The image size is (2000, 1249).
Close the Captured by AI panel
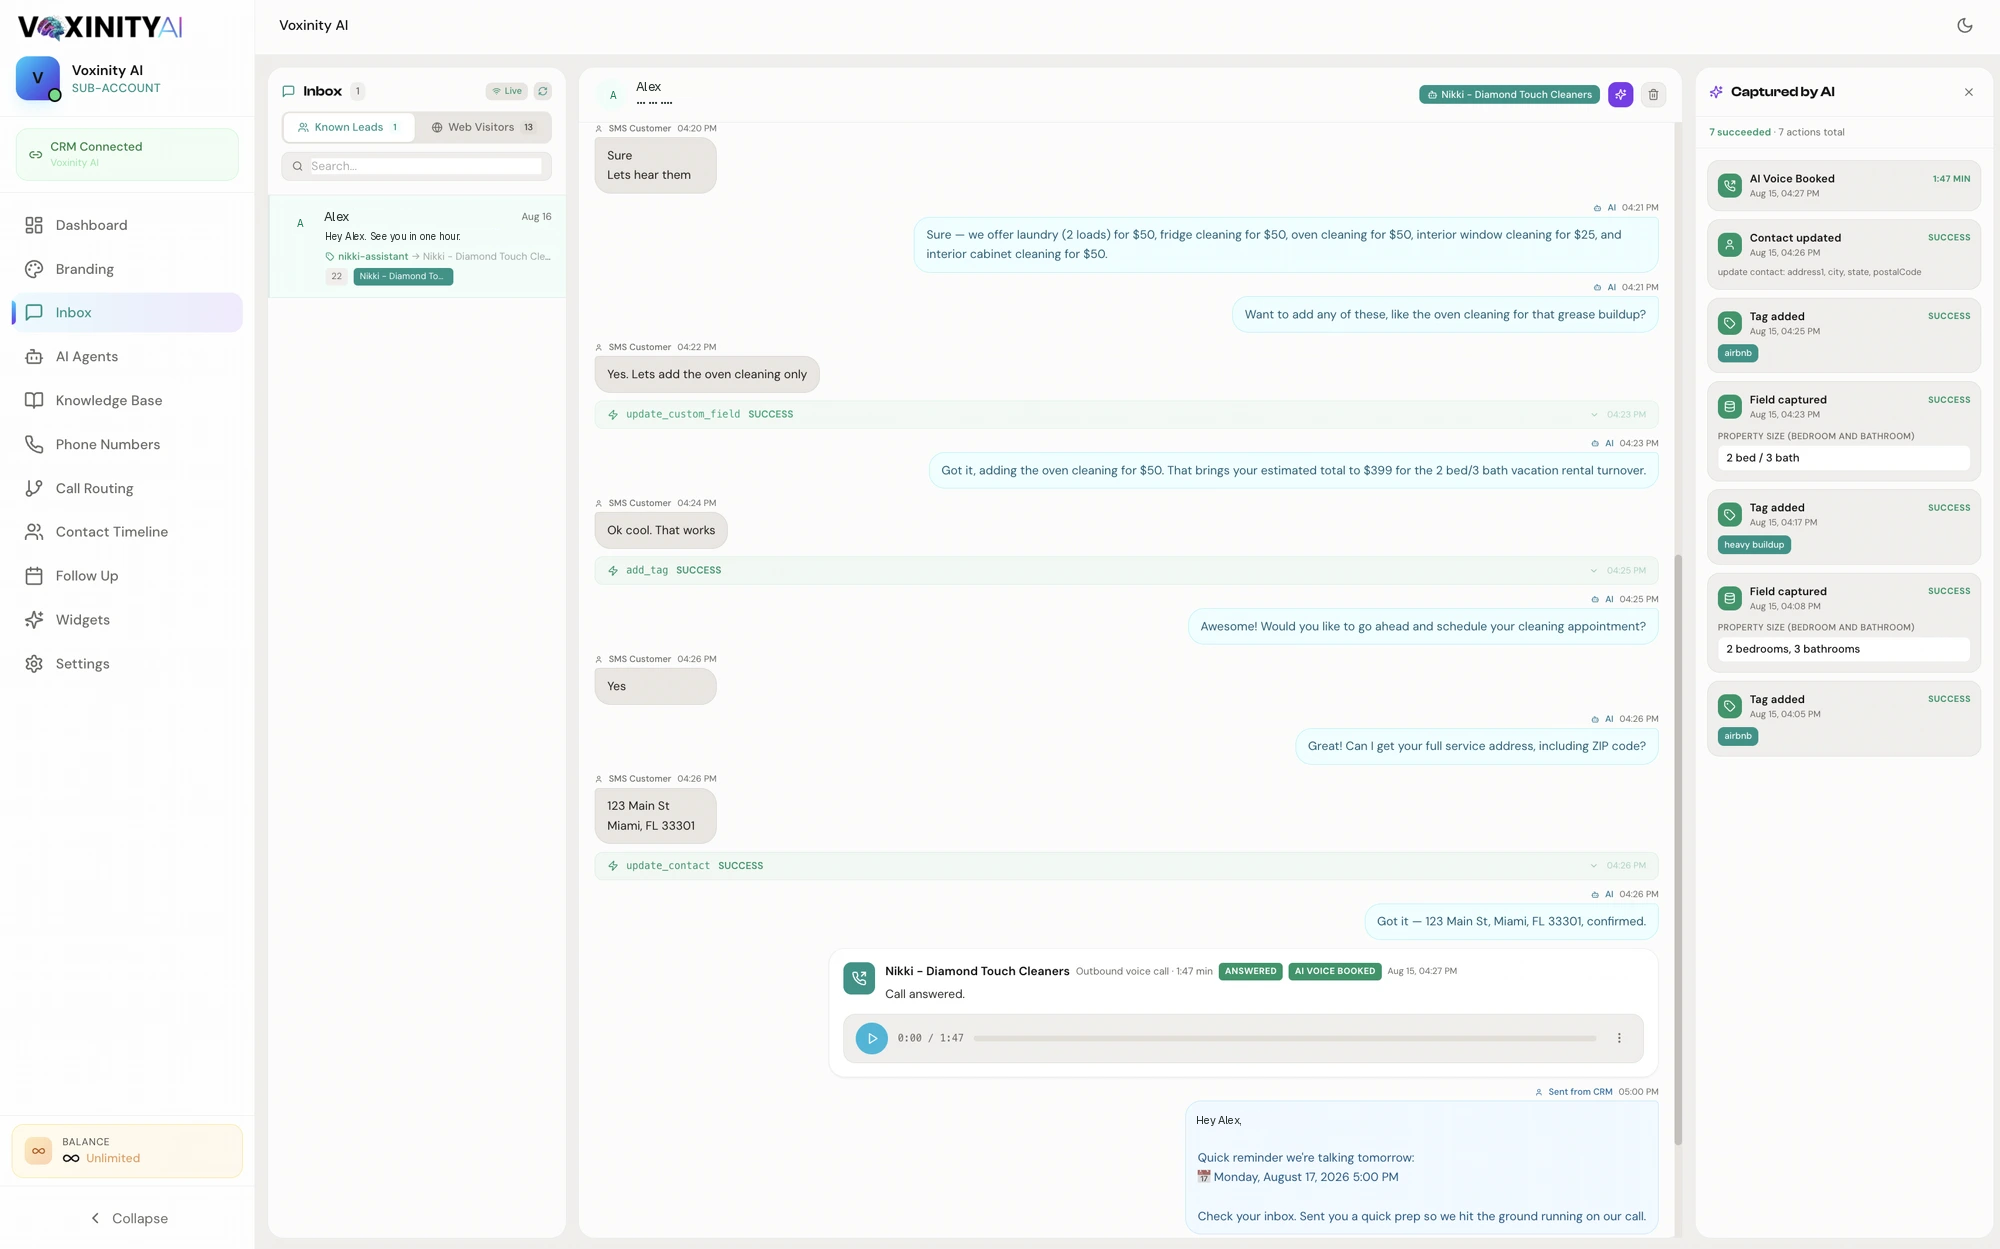1969,92
